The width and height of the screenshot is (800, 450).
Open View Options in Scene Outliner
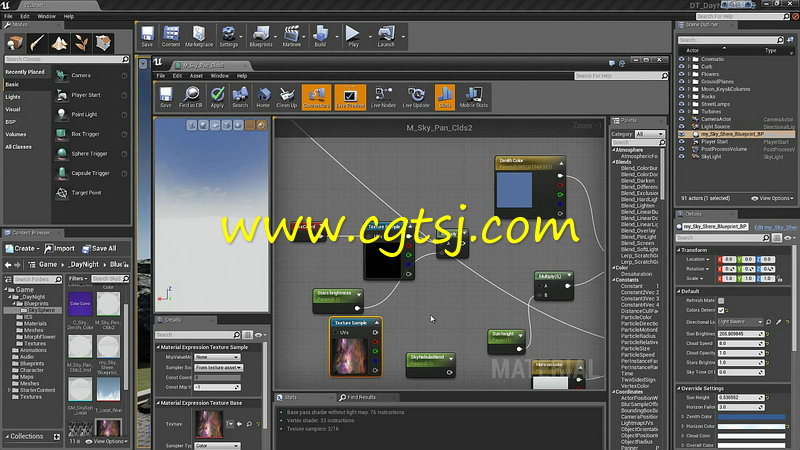tap(772, 198)
